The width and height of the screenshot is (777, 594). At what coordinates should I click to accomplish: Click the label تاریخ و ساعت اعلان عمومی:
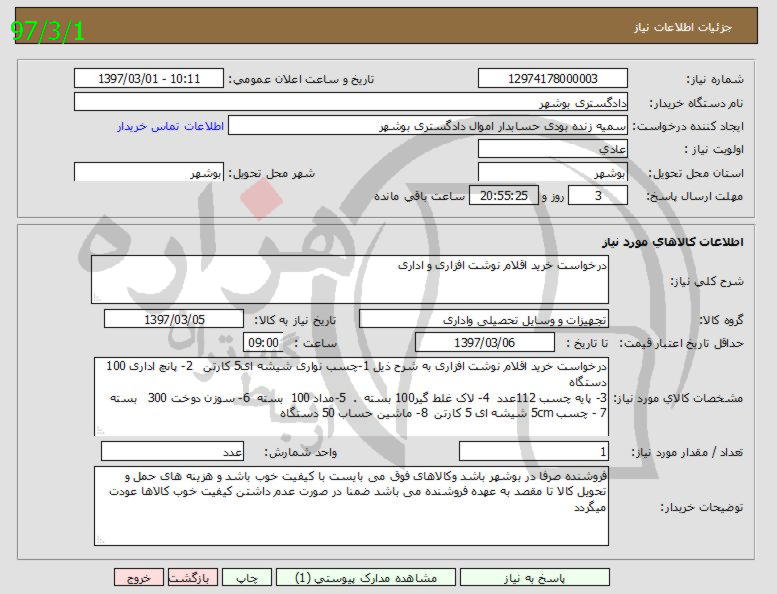[x=301, y=79]
